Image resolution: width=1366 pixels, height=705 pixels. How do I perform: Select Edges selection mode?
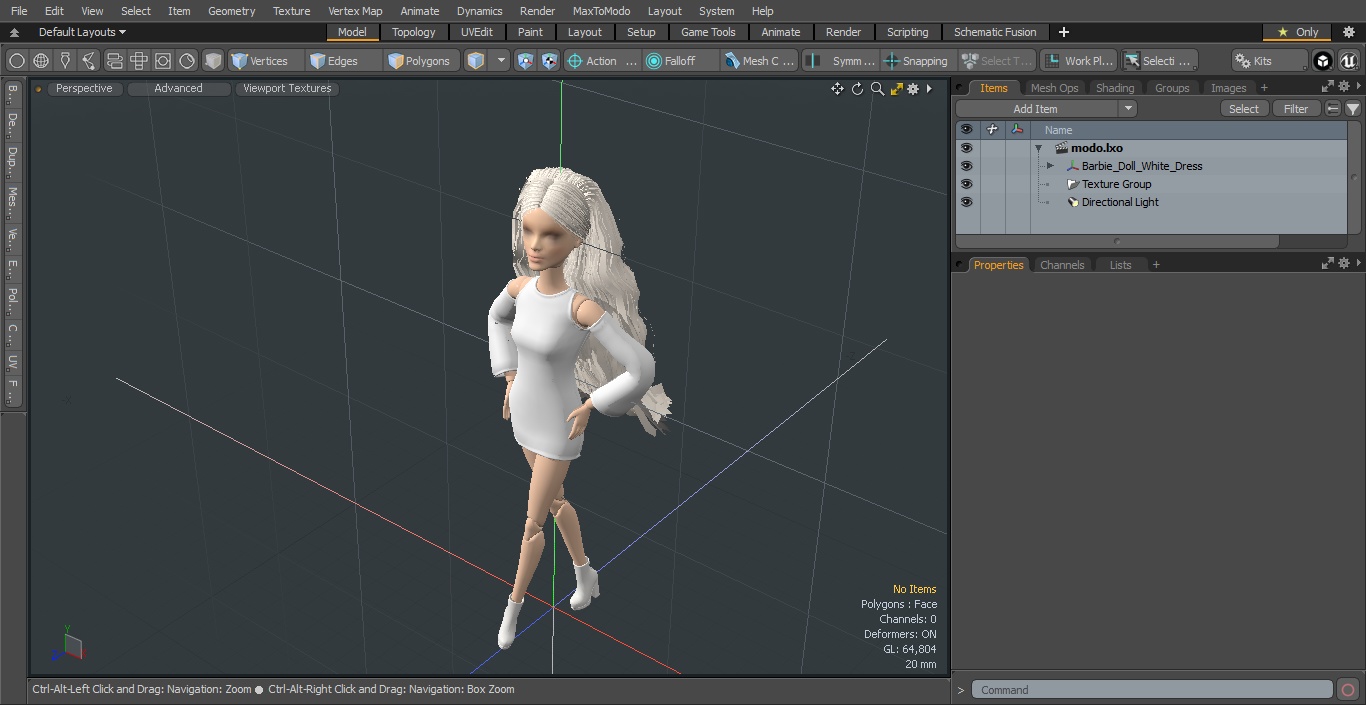343,61
